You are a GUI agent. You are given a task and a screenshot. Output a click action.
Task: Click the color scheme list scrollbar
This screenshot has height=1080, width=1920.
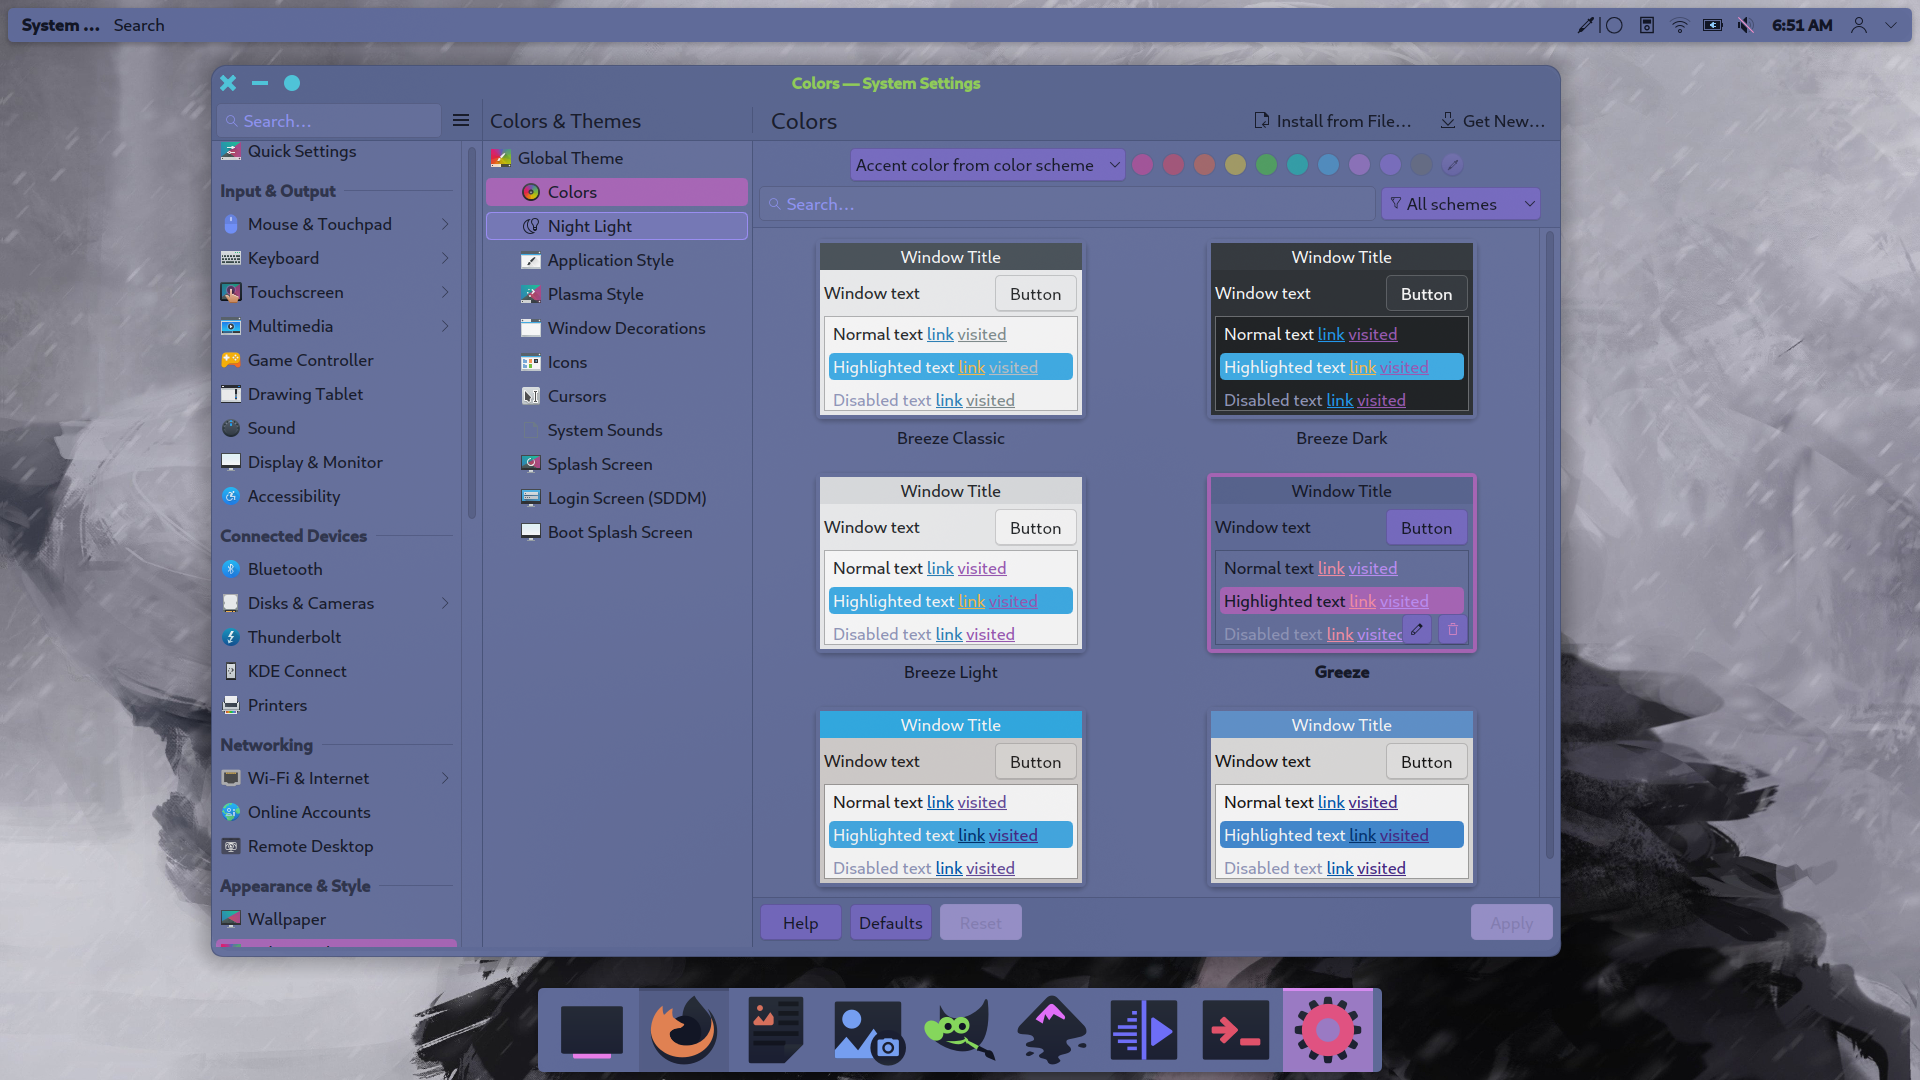point(1550,545)
